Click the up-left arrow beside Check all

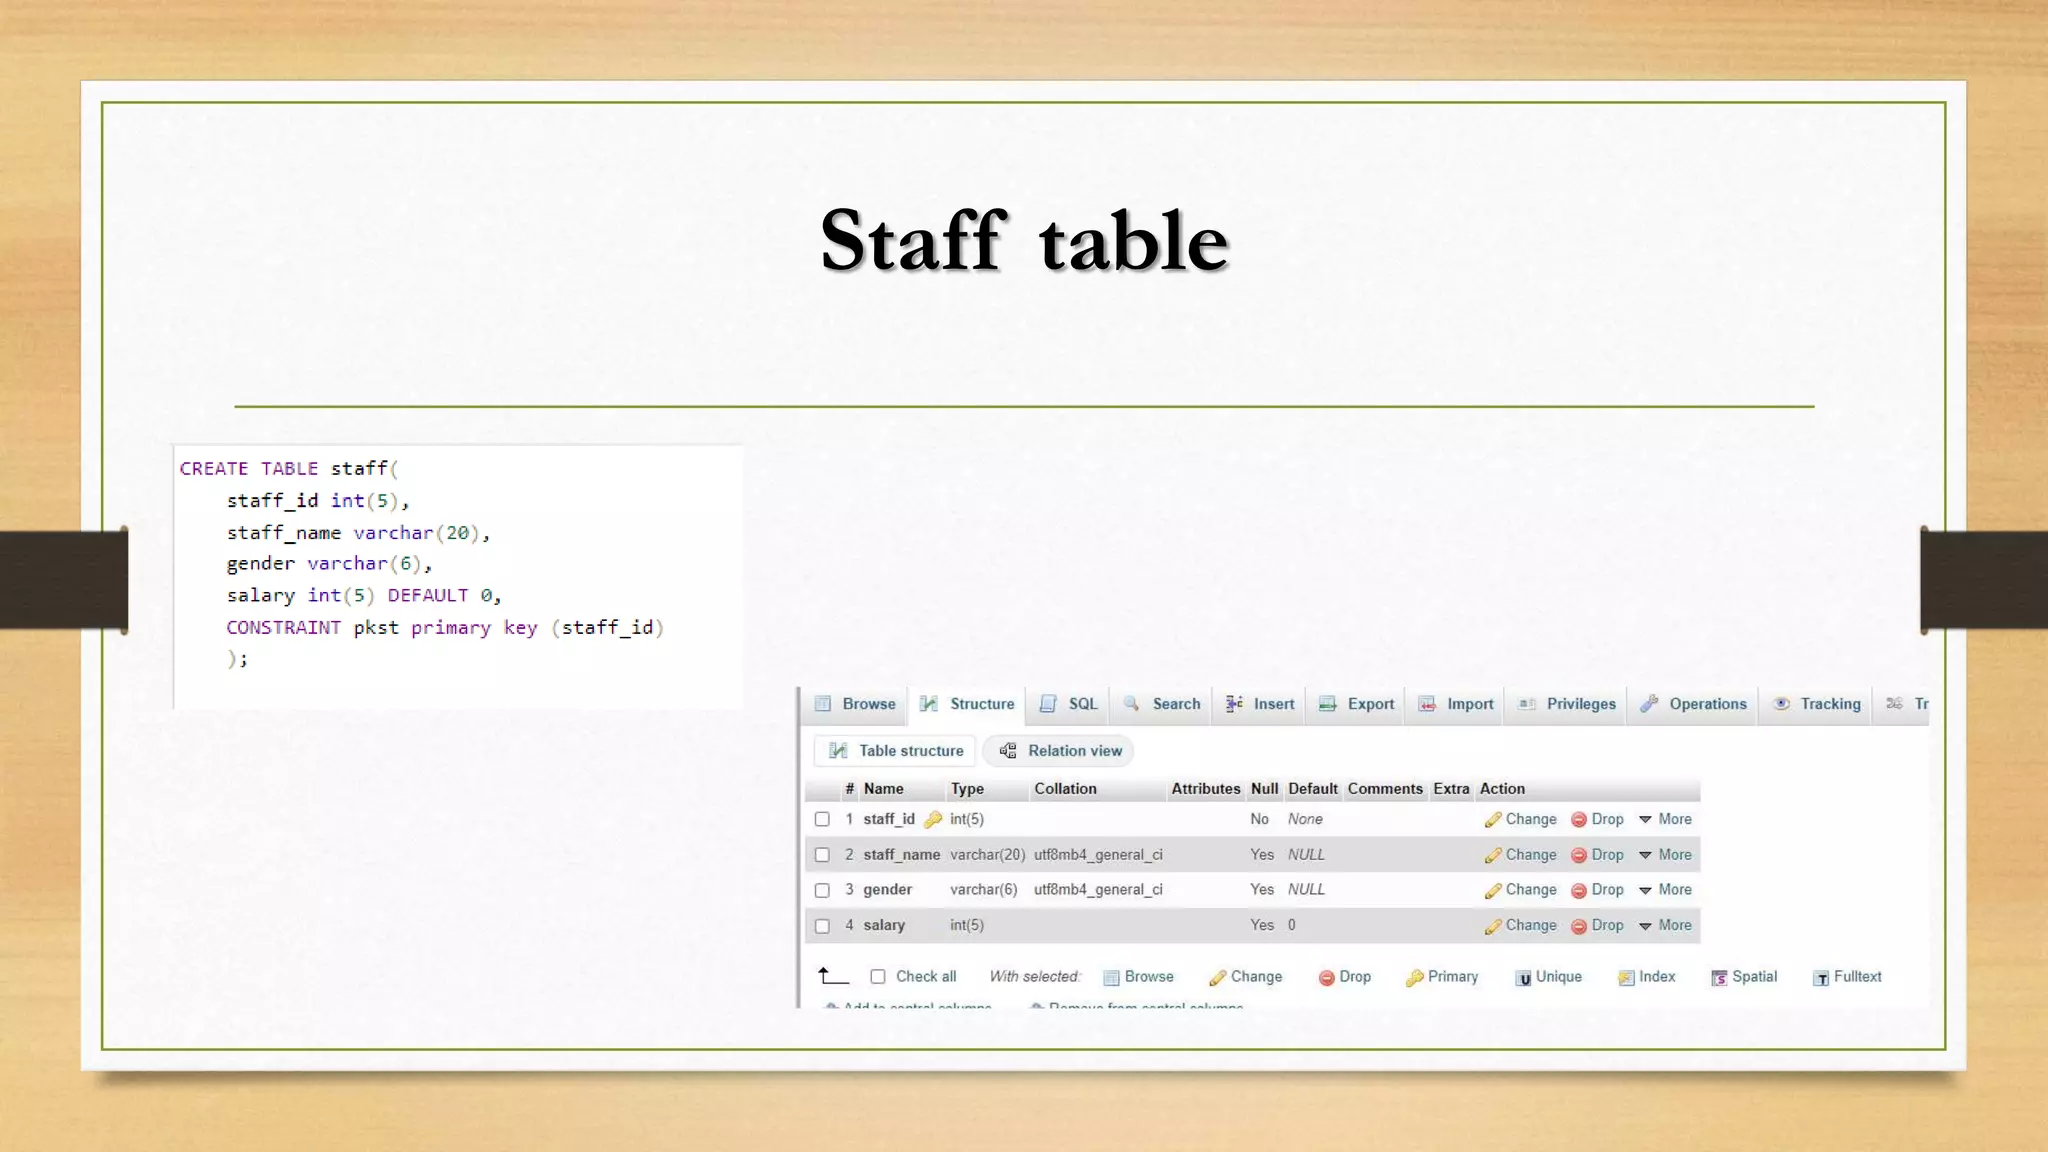[x=833, y=976]
